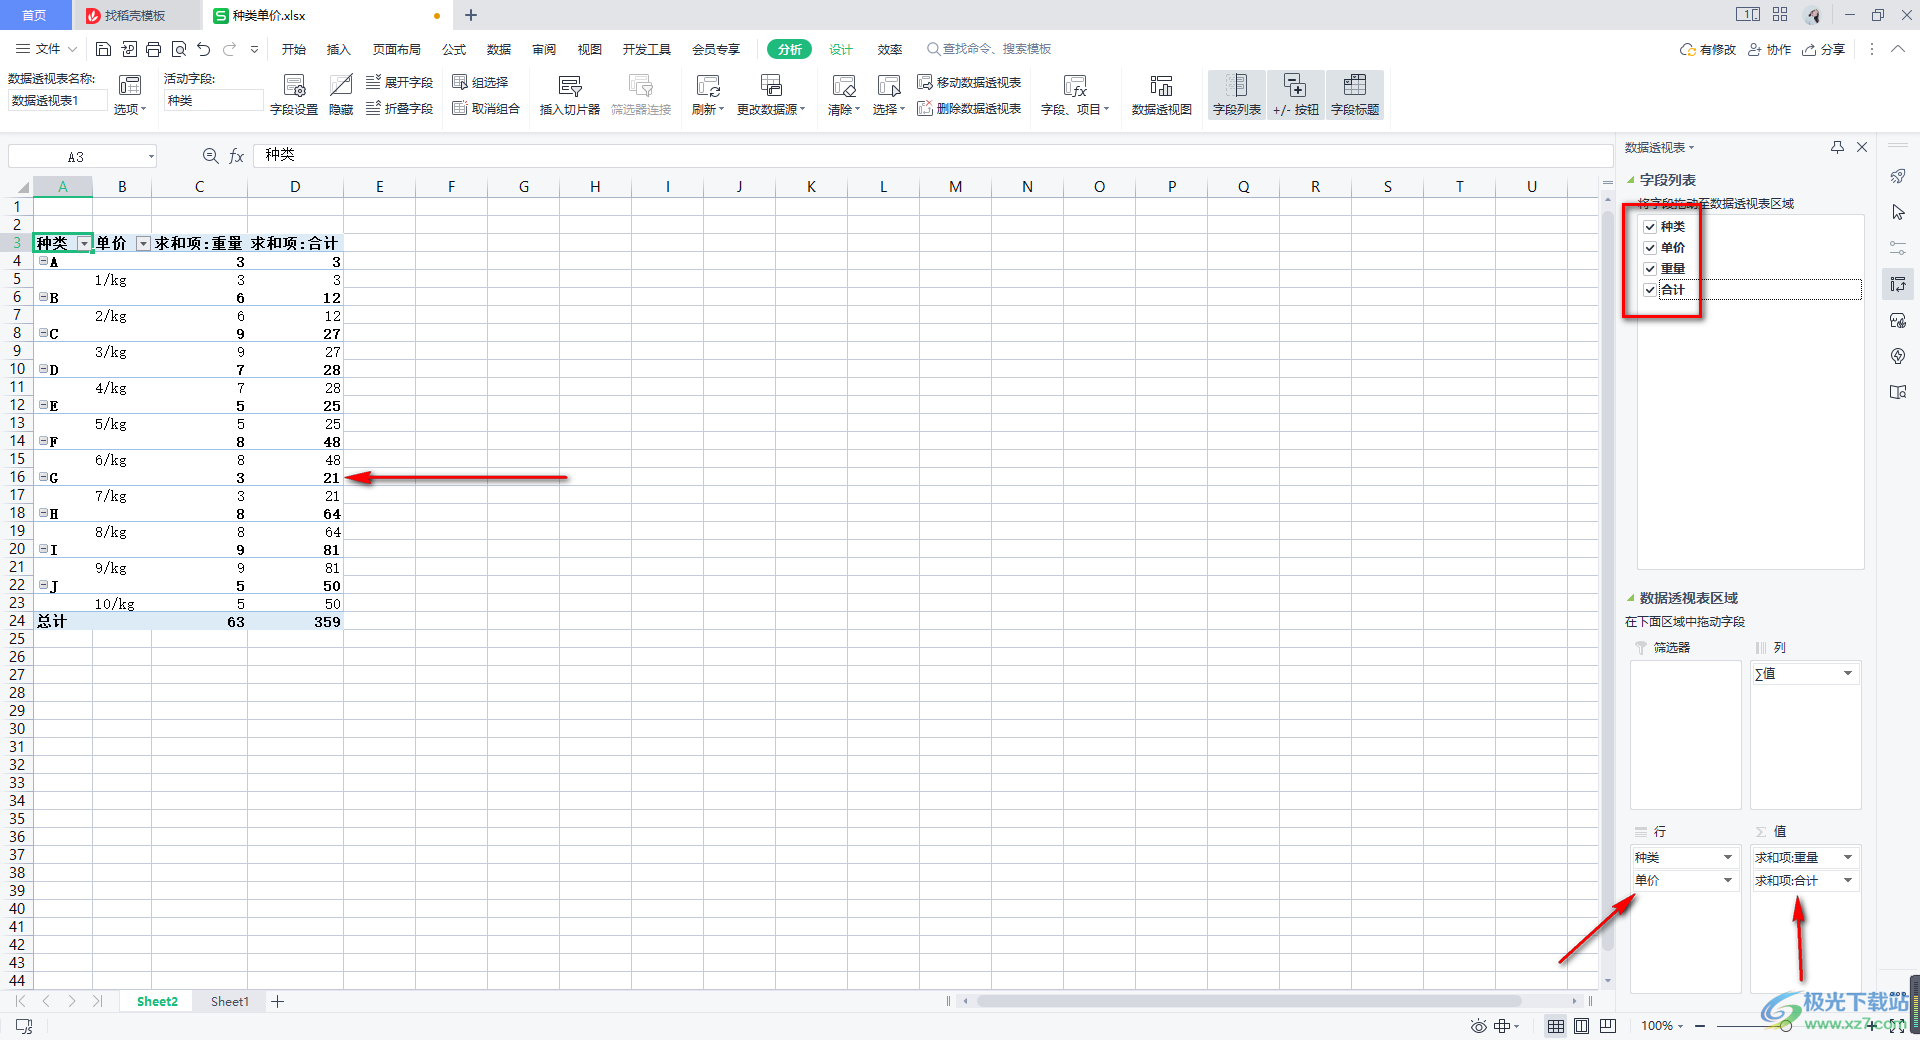Screen dimensions: 1920x1040
Task: Click the eye protection icon in status bar
Action: tap(1478, 1026)
